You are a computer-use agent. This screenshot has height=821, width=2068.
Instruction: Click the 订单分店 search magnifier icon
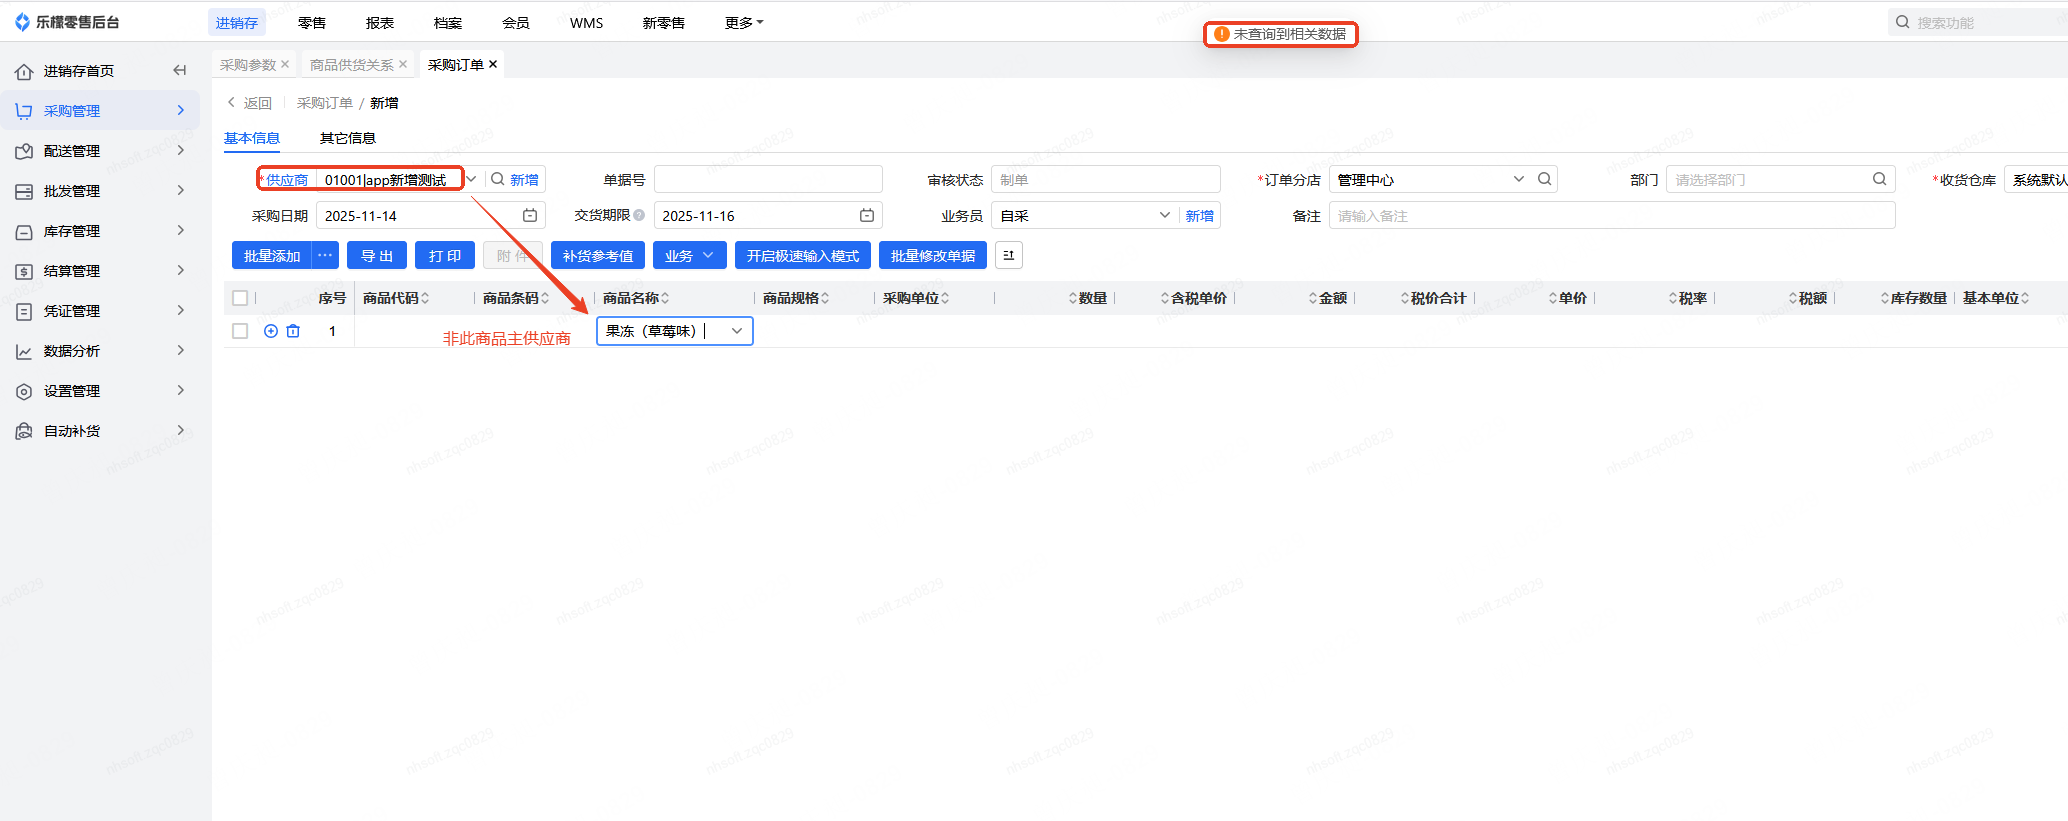click(1545, 179)
